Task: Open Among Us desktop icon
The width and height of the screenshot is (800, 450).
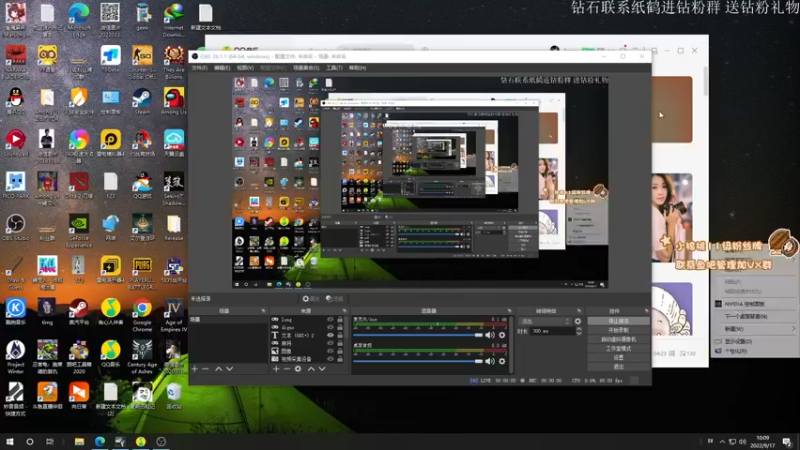Action: (174, 102)
